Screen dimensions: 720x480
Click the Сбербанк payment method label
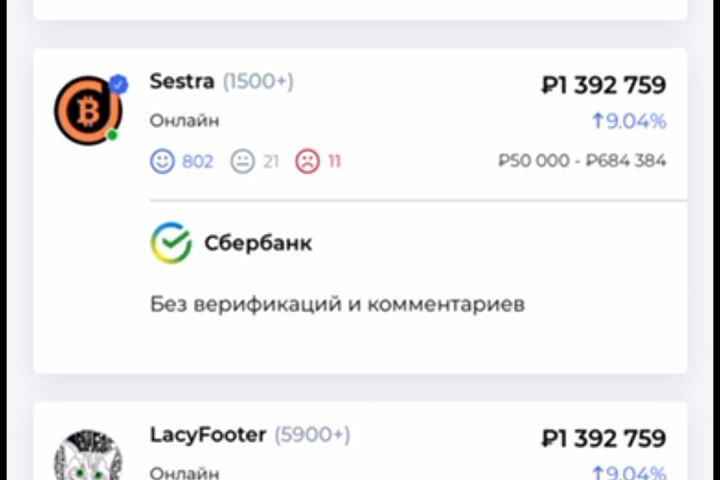point(258,243)
